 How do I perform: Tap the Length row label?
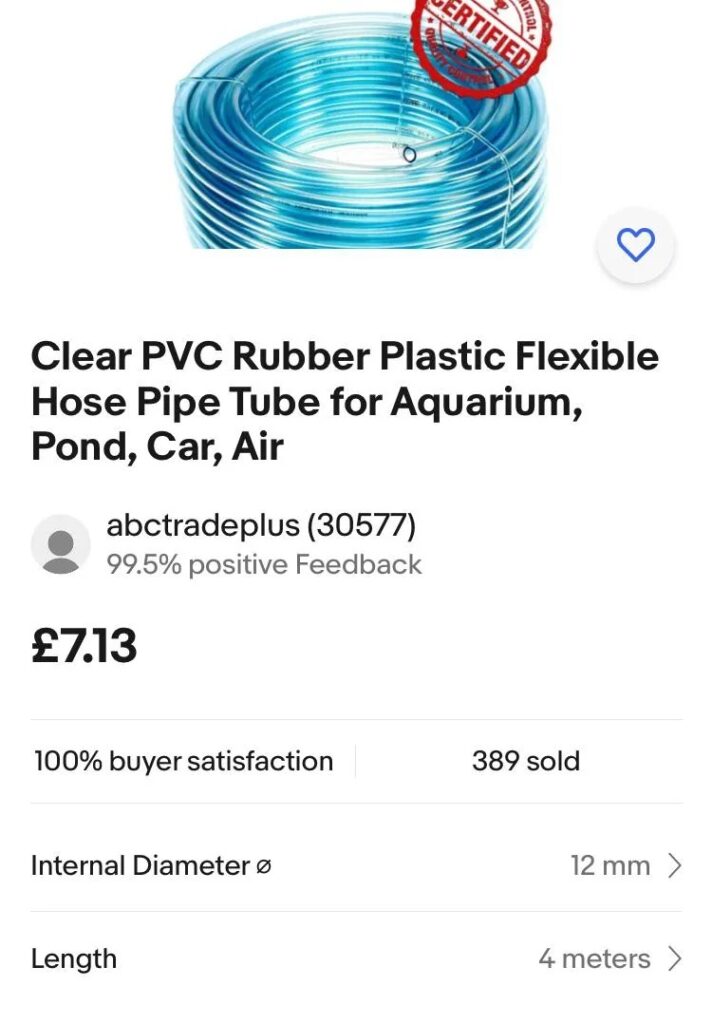click(74, 959)
